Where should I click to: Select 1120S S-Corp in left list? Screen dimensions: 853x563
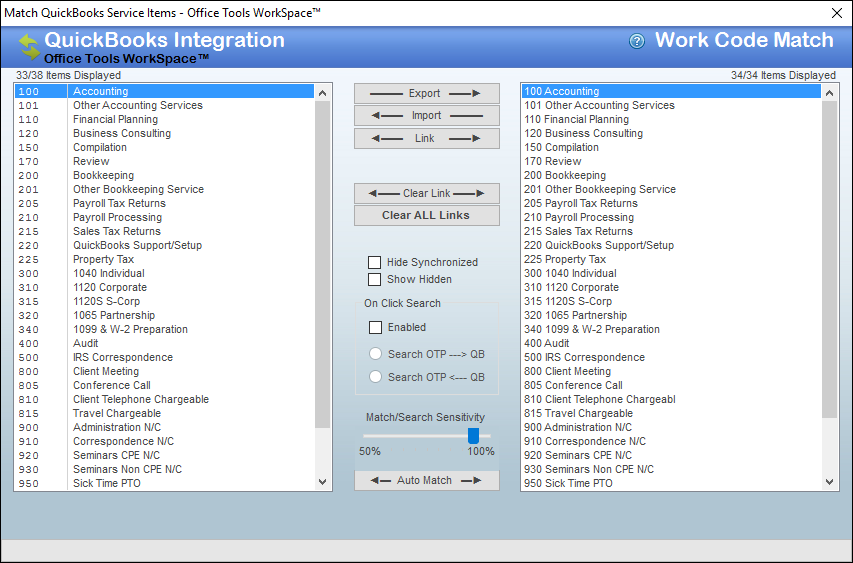click(165, 301)
